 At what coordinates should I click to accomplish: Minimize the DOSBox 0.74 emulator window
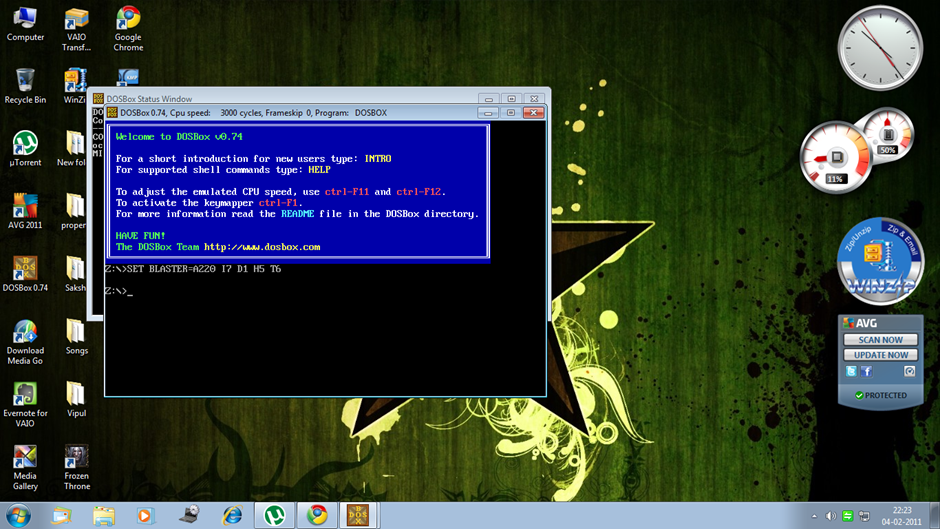488,113
